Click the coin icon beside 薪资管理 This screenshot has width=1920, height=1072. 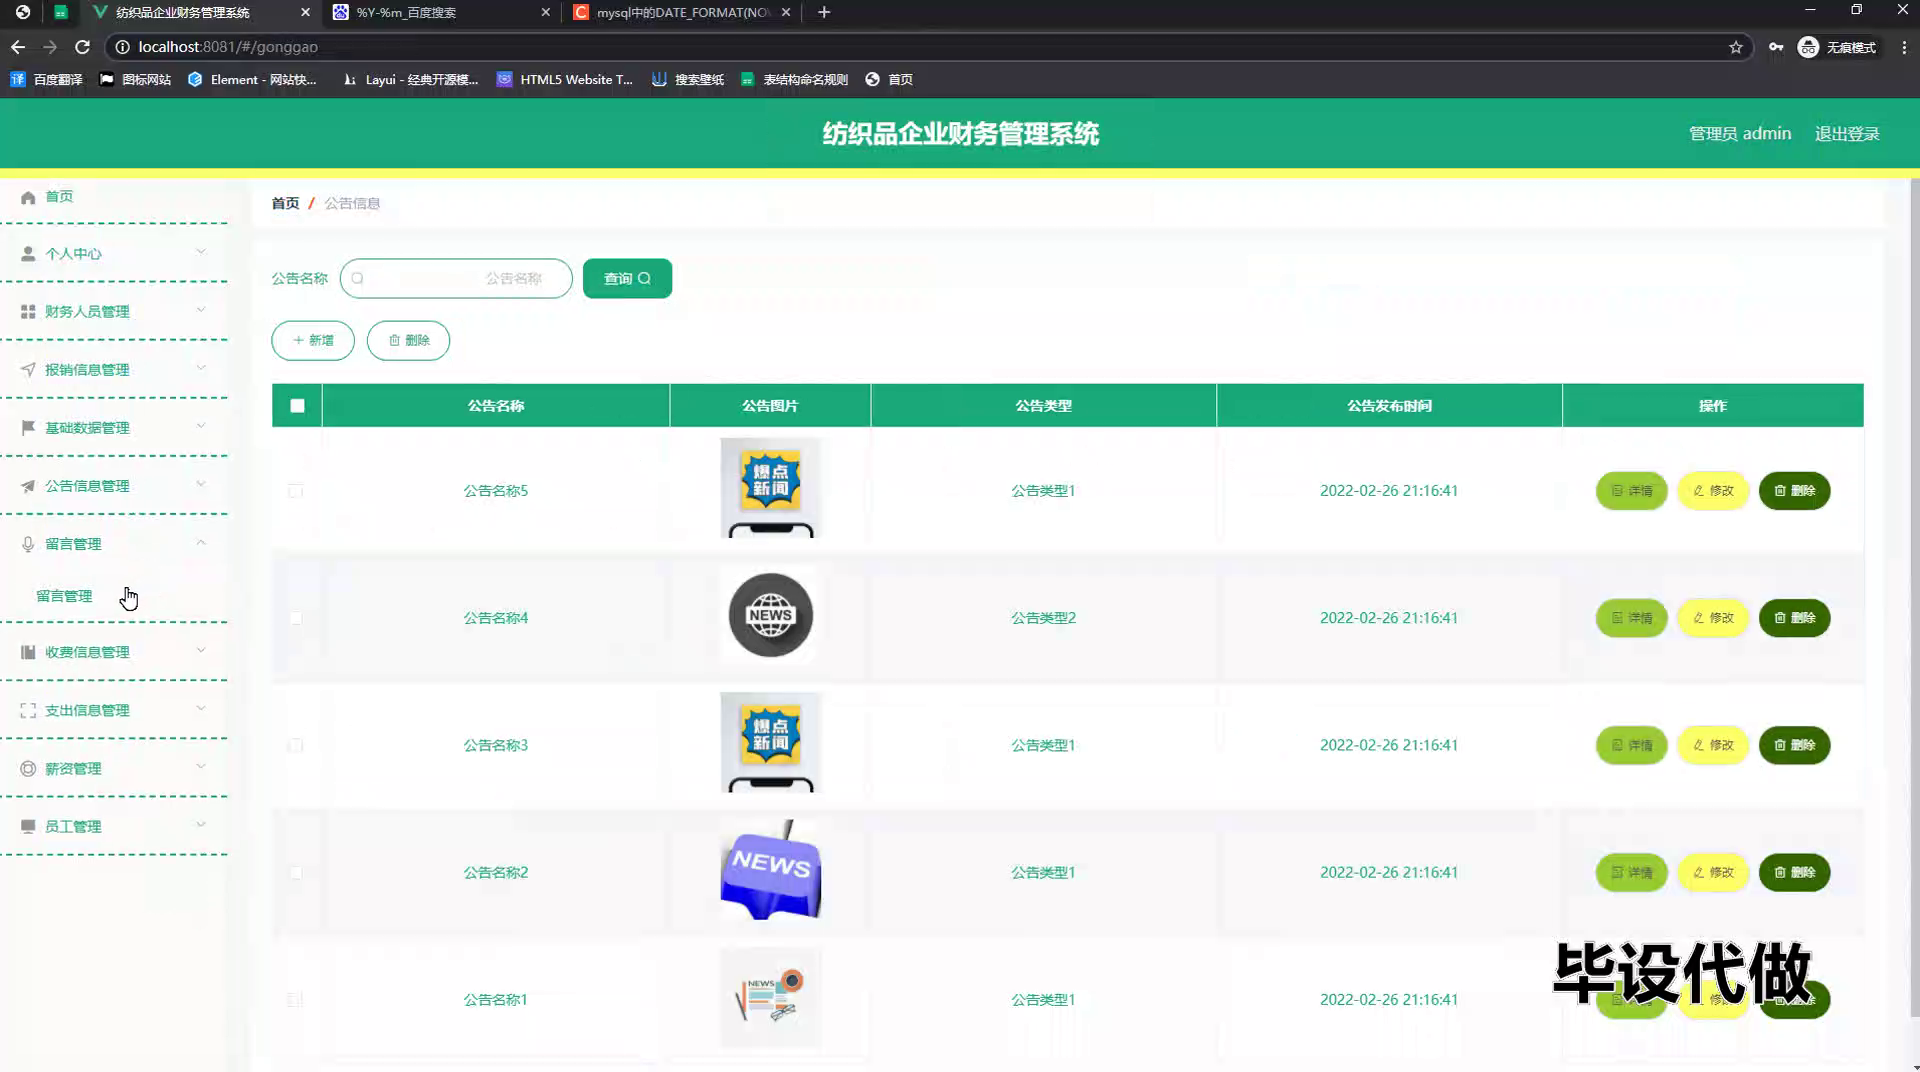click(x=28, y=768)
